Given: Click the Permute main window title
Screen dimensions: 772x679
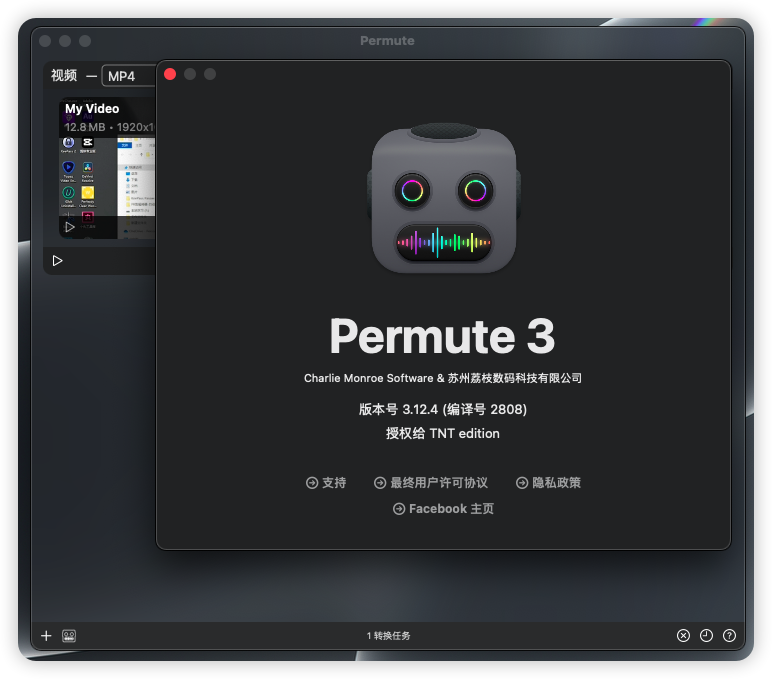Looking at the screenshot, I should (387, 41).
